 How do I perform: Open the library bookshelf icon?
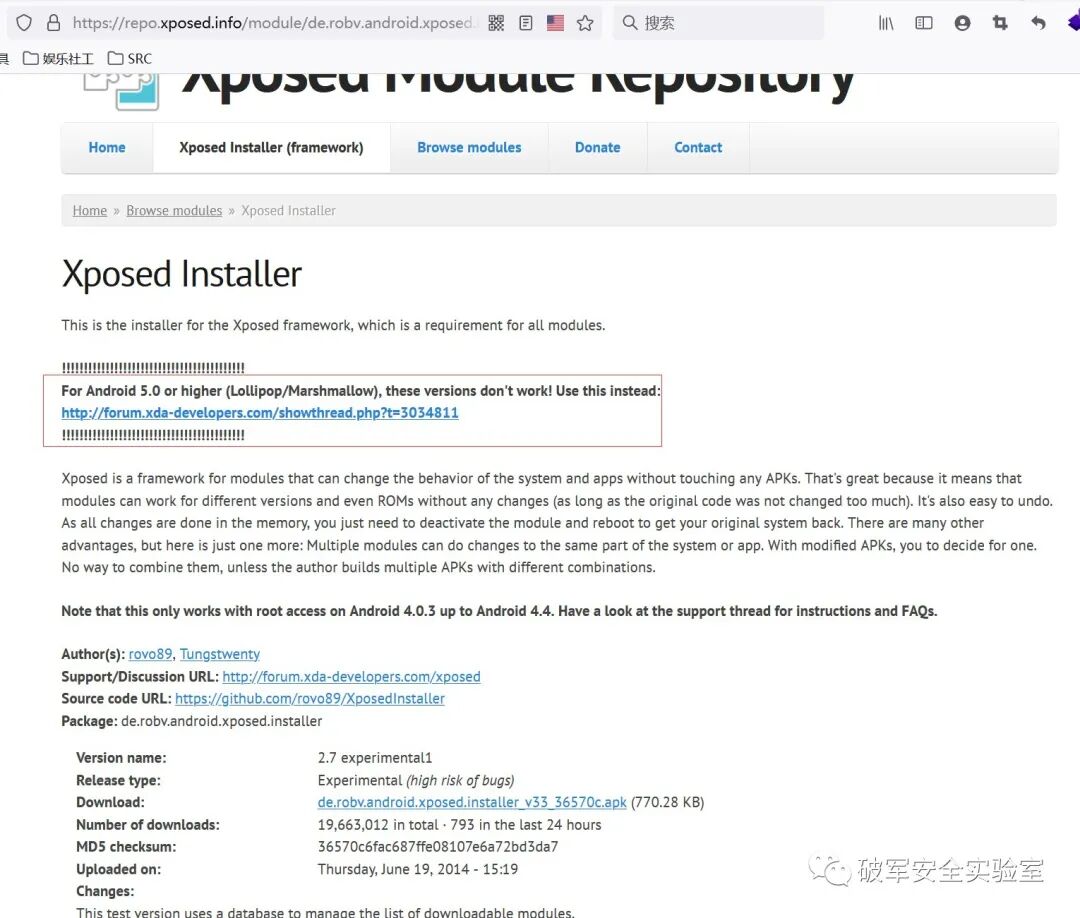886,23
